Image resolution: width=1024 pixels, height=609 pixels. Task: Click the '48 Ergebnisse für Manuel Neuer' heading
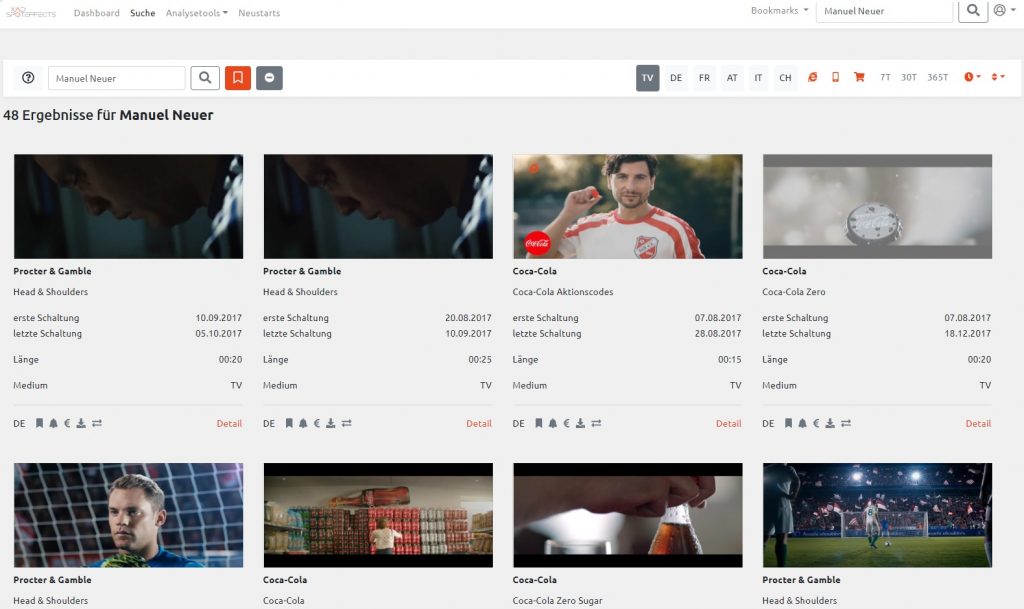(108, 116)
